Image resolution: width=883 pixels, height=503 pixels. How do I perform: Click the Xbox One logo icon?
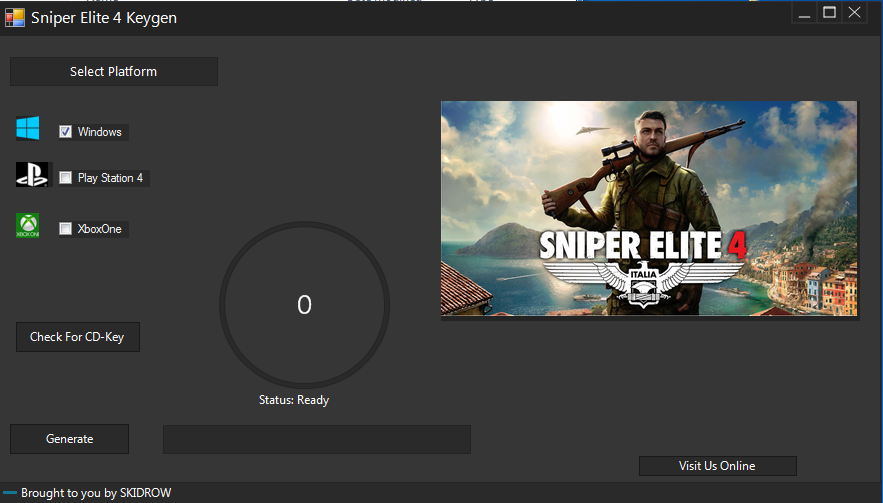click(28, 226)
